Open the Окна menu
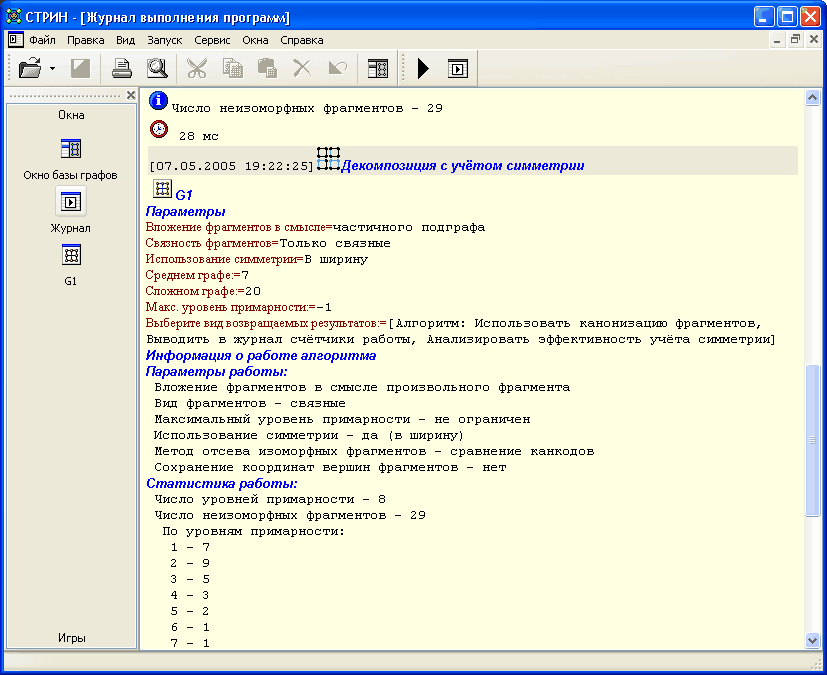This screenshot has width=827, height=675. click(255, 40)
